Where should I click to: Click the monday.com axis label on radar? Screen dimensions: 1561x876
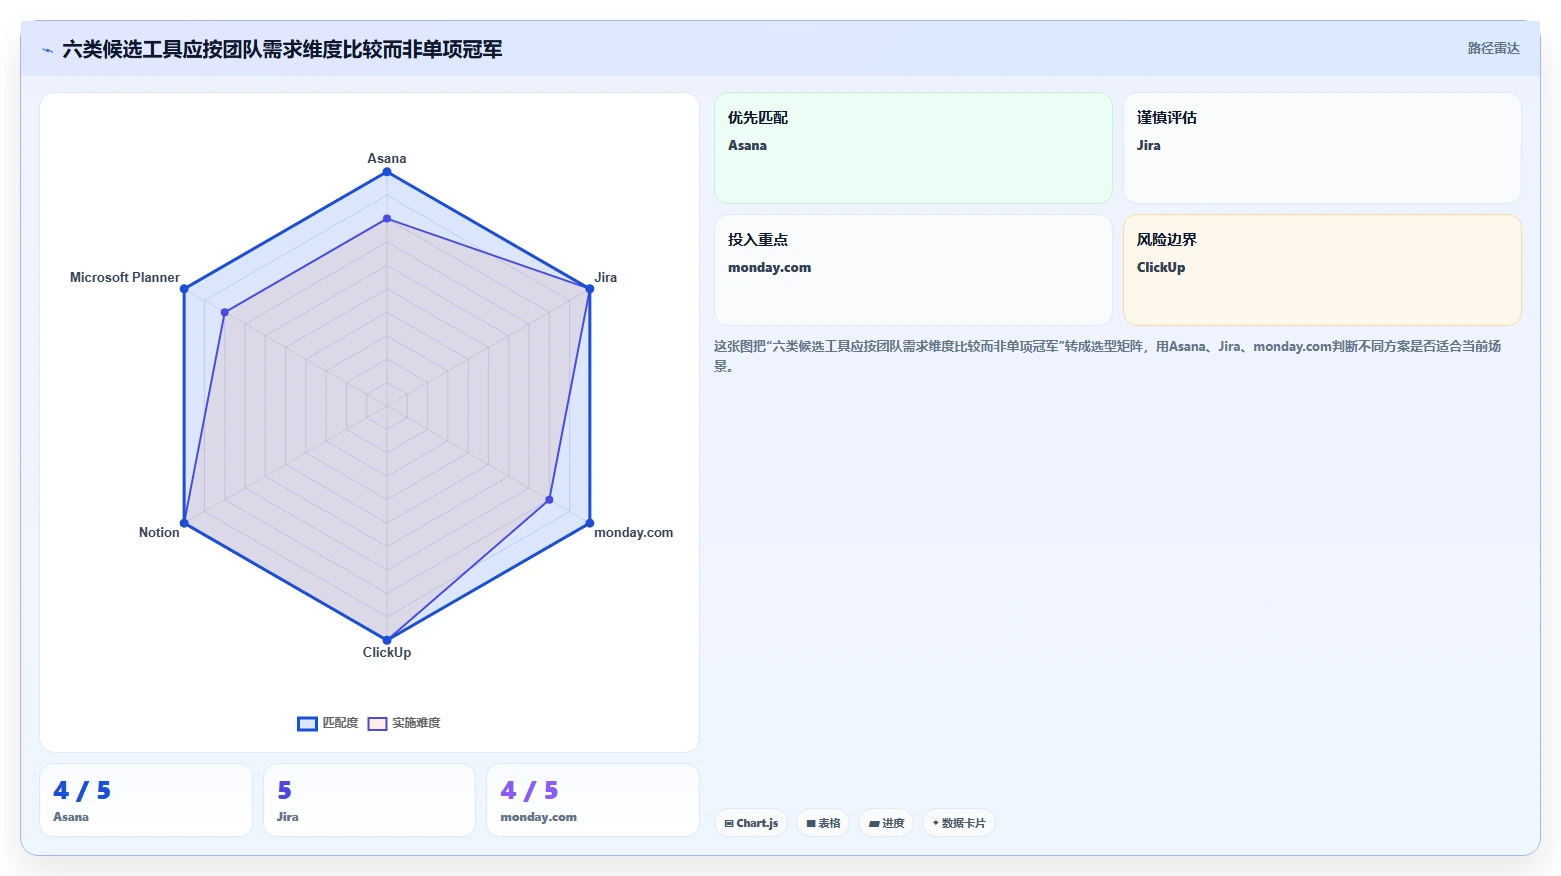[634, 532]
